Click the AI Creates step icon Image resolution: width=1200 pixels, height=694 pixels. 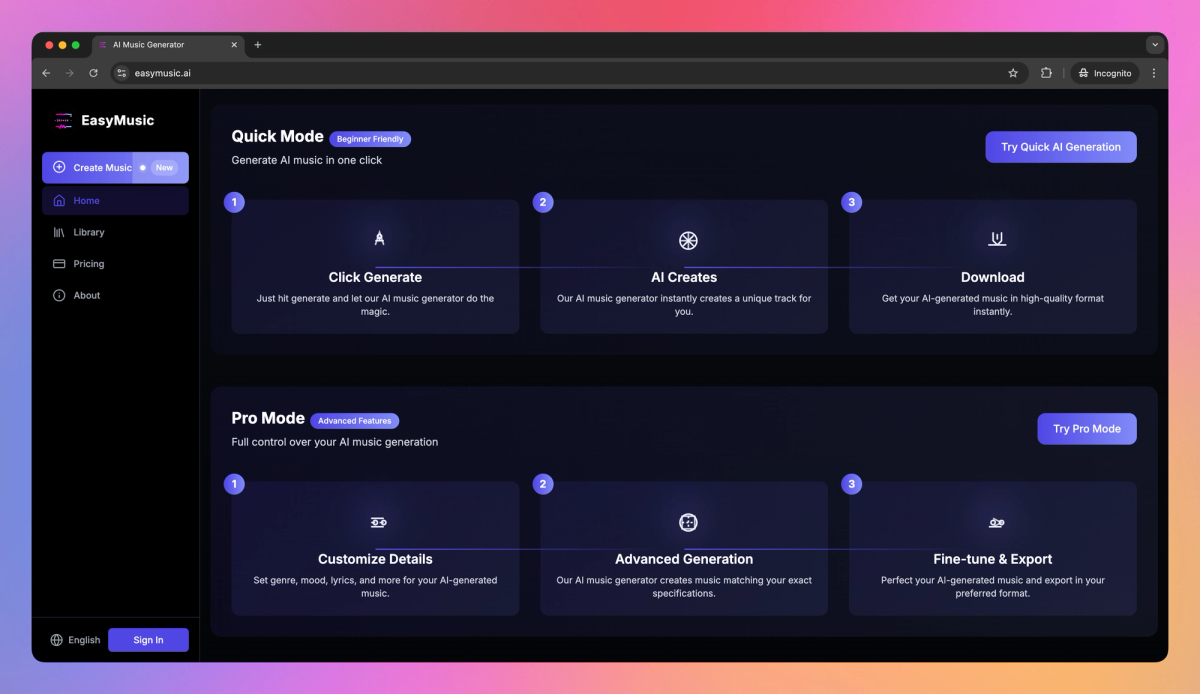pos(687,240)
